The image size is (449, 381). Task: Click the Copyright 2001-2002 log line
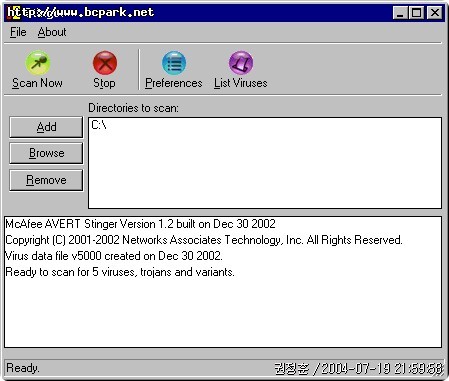coord(204,240)
